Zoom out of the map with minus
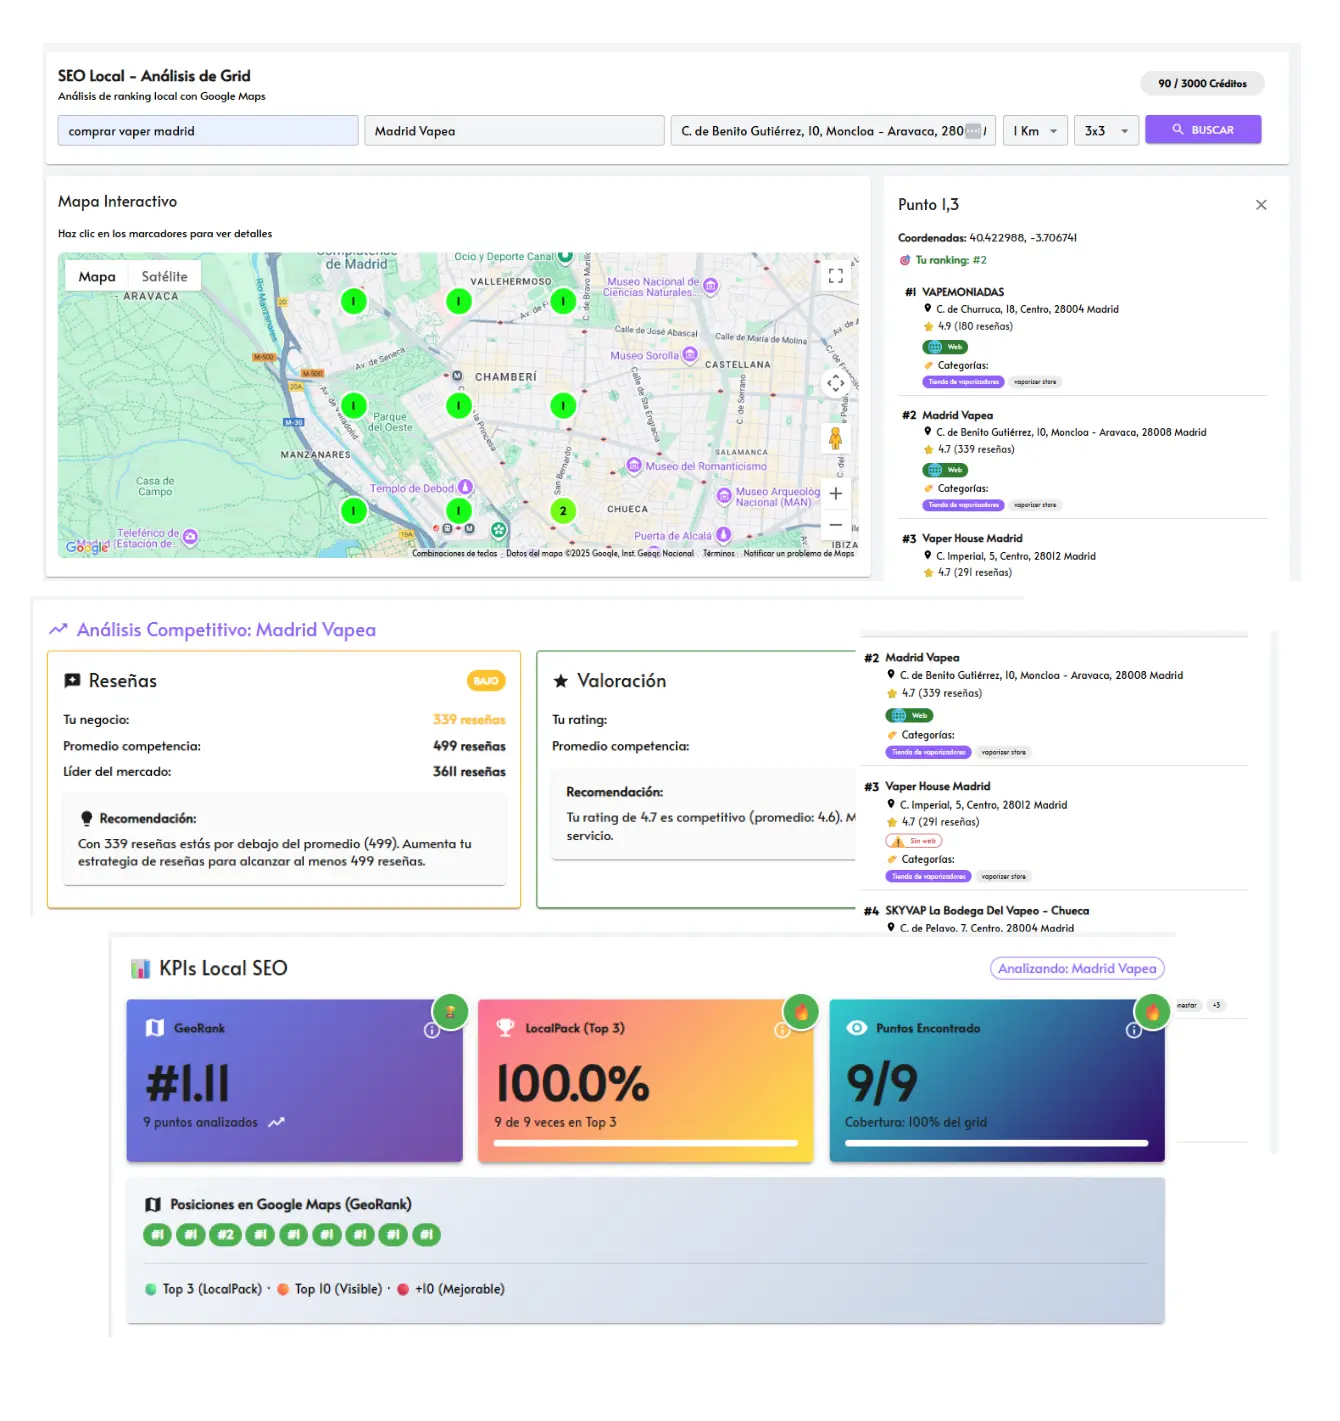1340x1421 pixels. click(835, 525)
